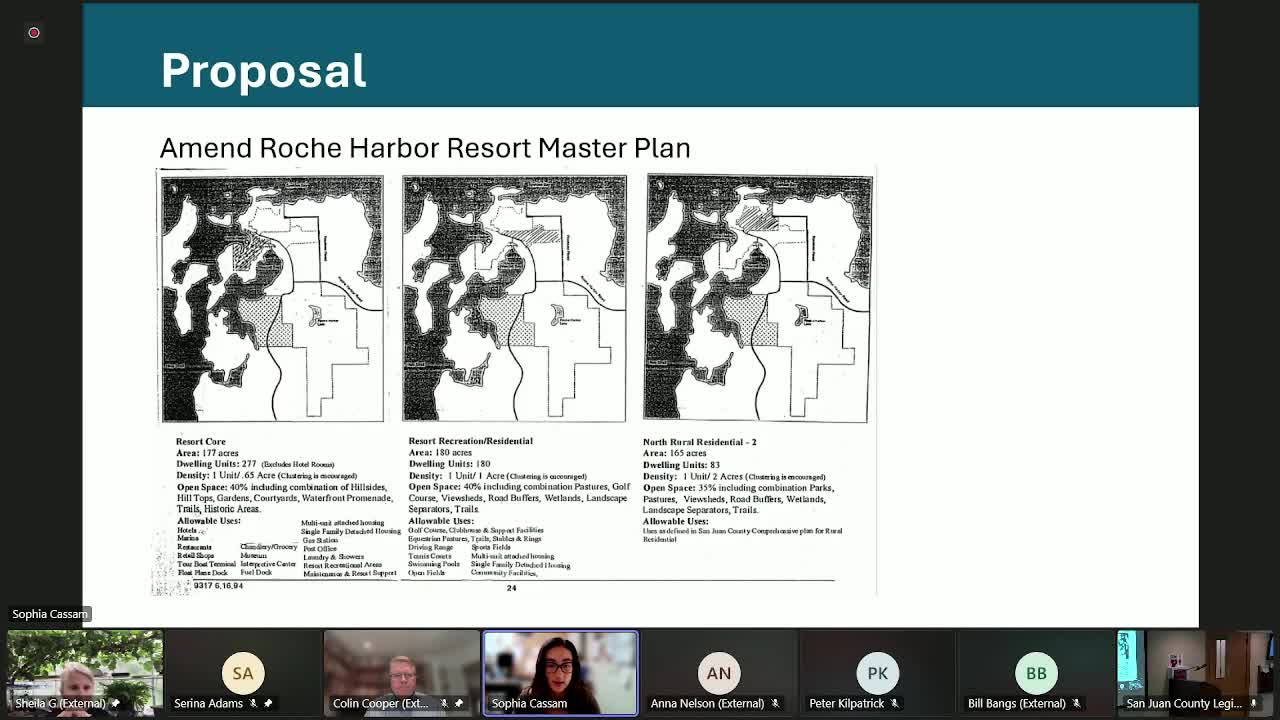Click the AN avatar for Anna Nelson
Screen dimensions: 1280x720
click(x=719, y=673)
